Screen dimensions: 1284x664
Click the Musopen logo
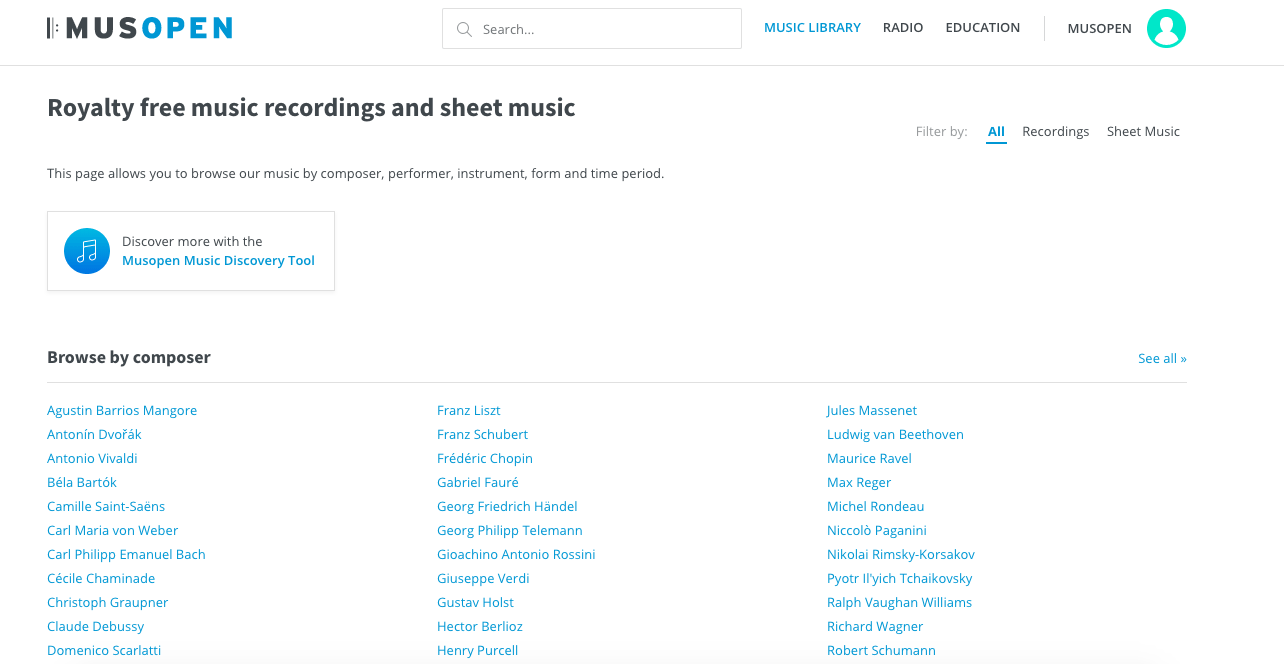click(x=140, y=28)
